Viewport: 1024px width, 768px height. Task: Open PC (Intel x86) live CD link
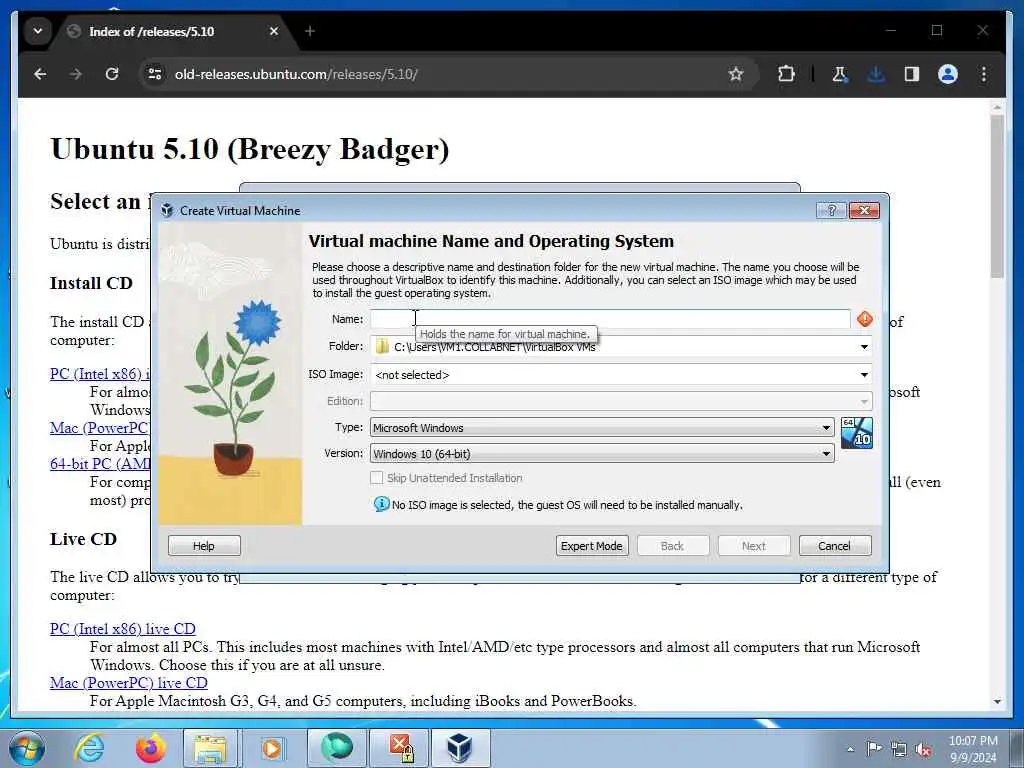coord(123,629)
